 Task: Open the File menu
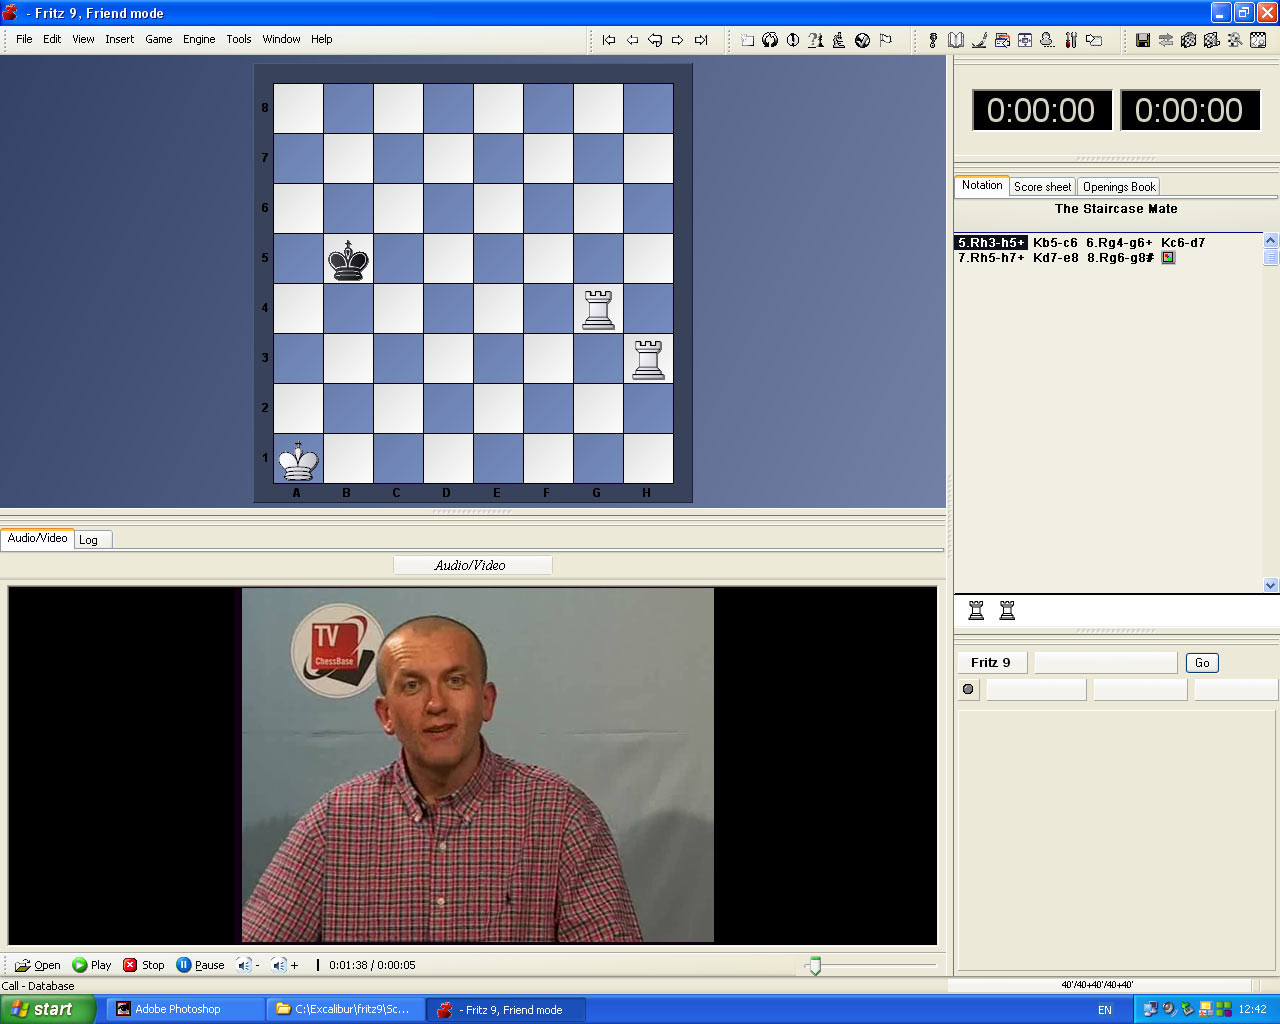pos(24,39)
